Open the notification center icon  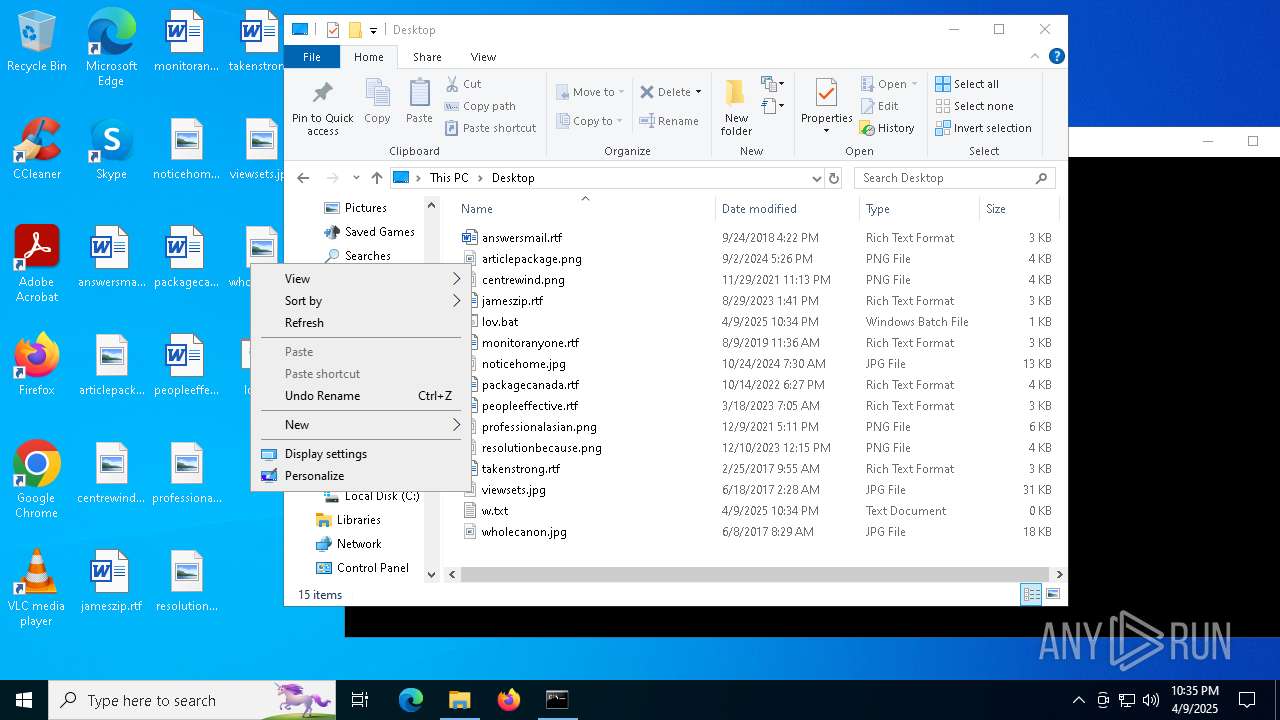(x=1247, y=700)
